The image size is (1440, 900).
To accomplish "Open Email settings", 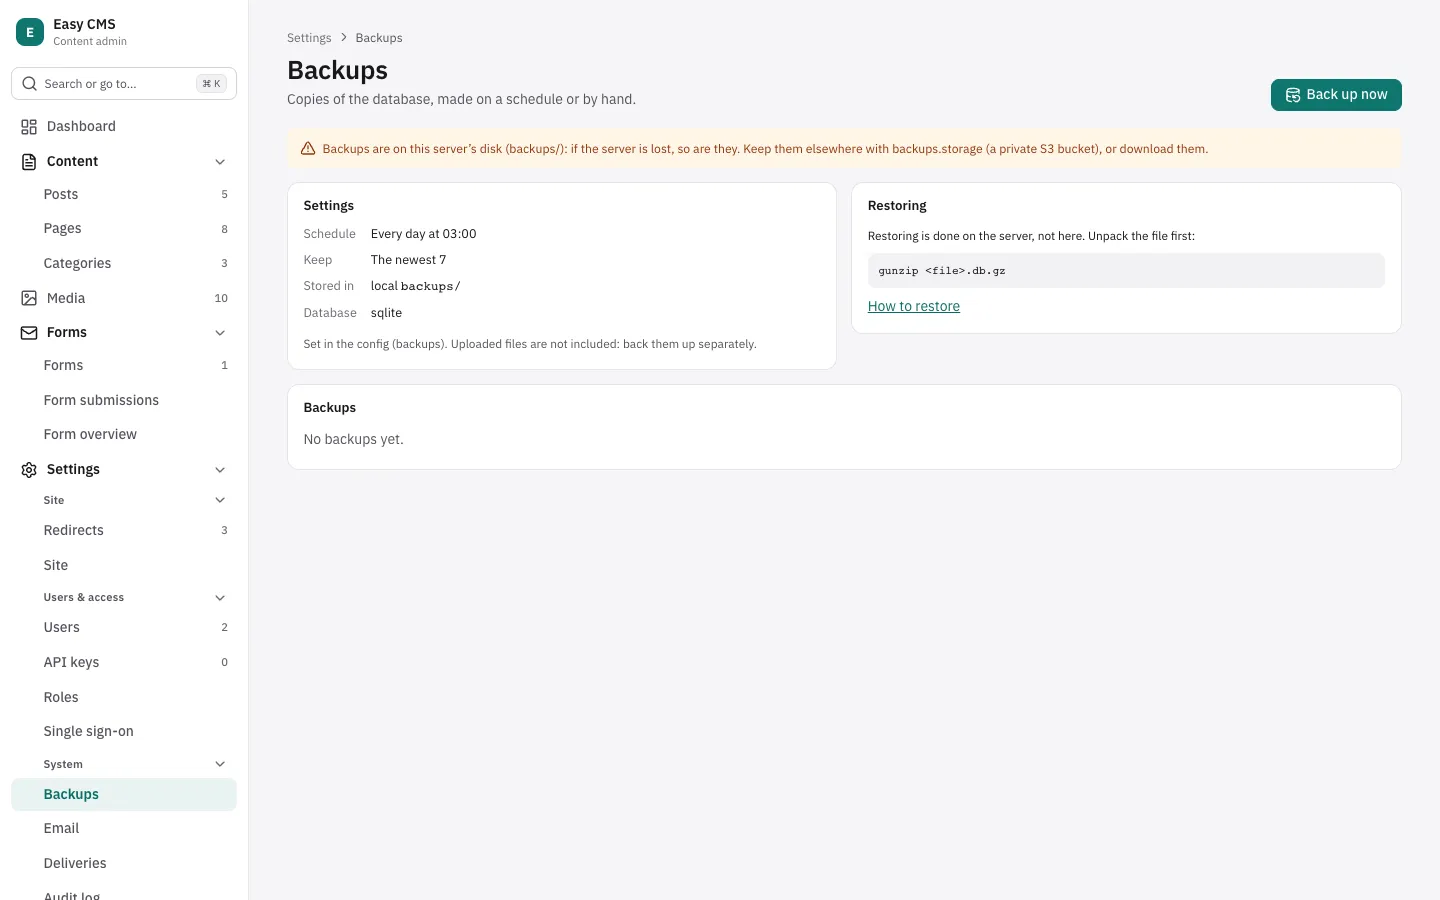I will pos(124,829).
